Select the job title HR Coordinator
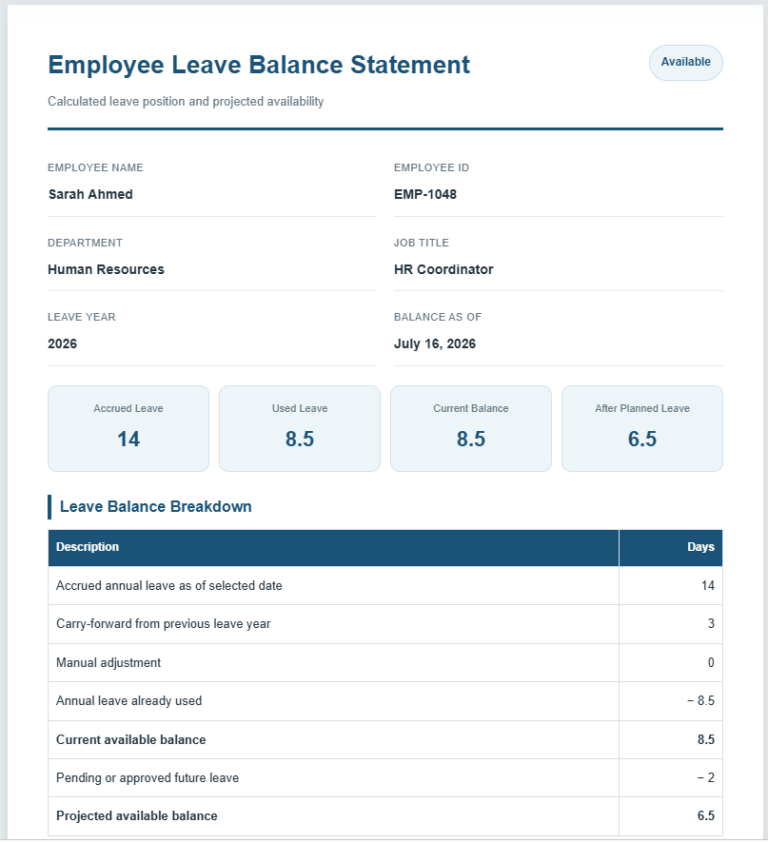 tap(443, 269)
